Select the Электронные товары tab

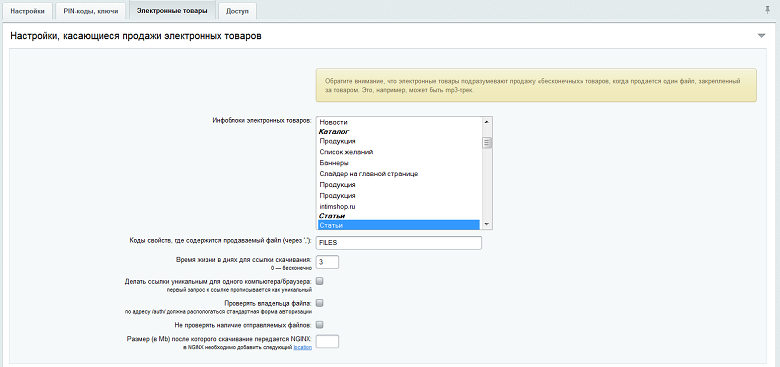pos(172,10)
